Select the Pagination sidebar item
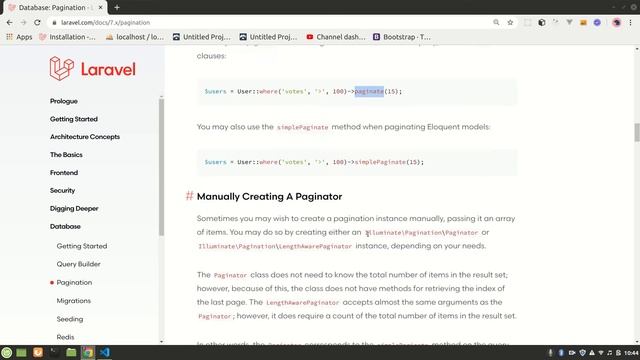The height and width of the screenshot is (360, 640). coord(74,282)
